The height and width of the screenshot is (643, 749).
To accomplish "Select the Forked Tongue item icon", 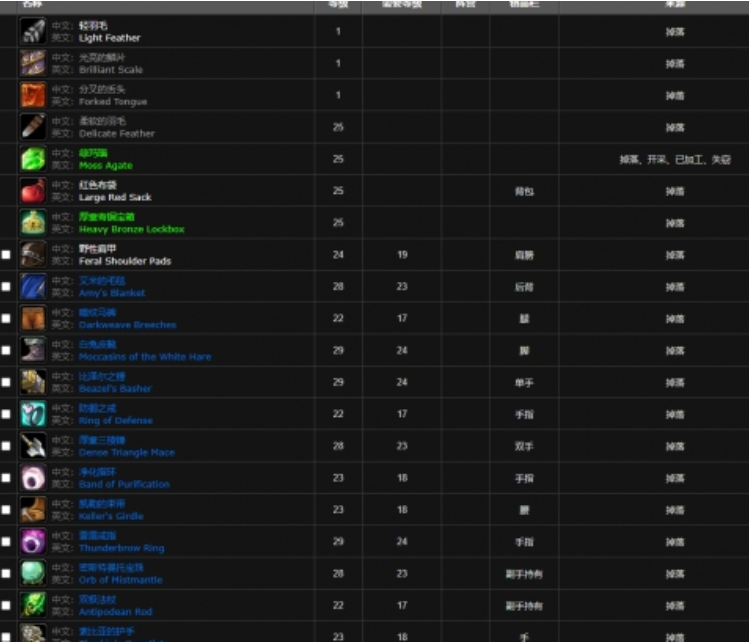I will point(33,96).
